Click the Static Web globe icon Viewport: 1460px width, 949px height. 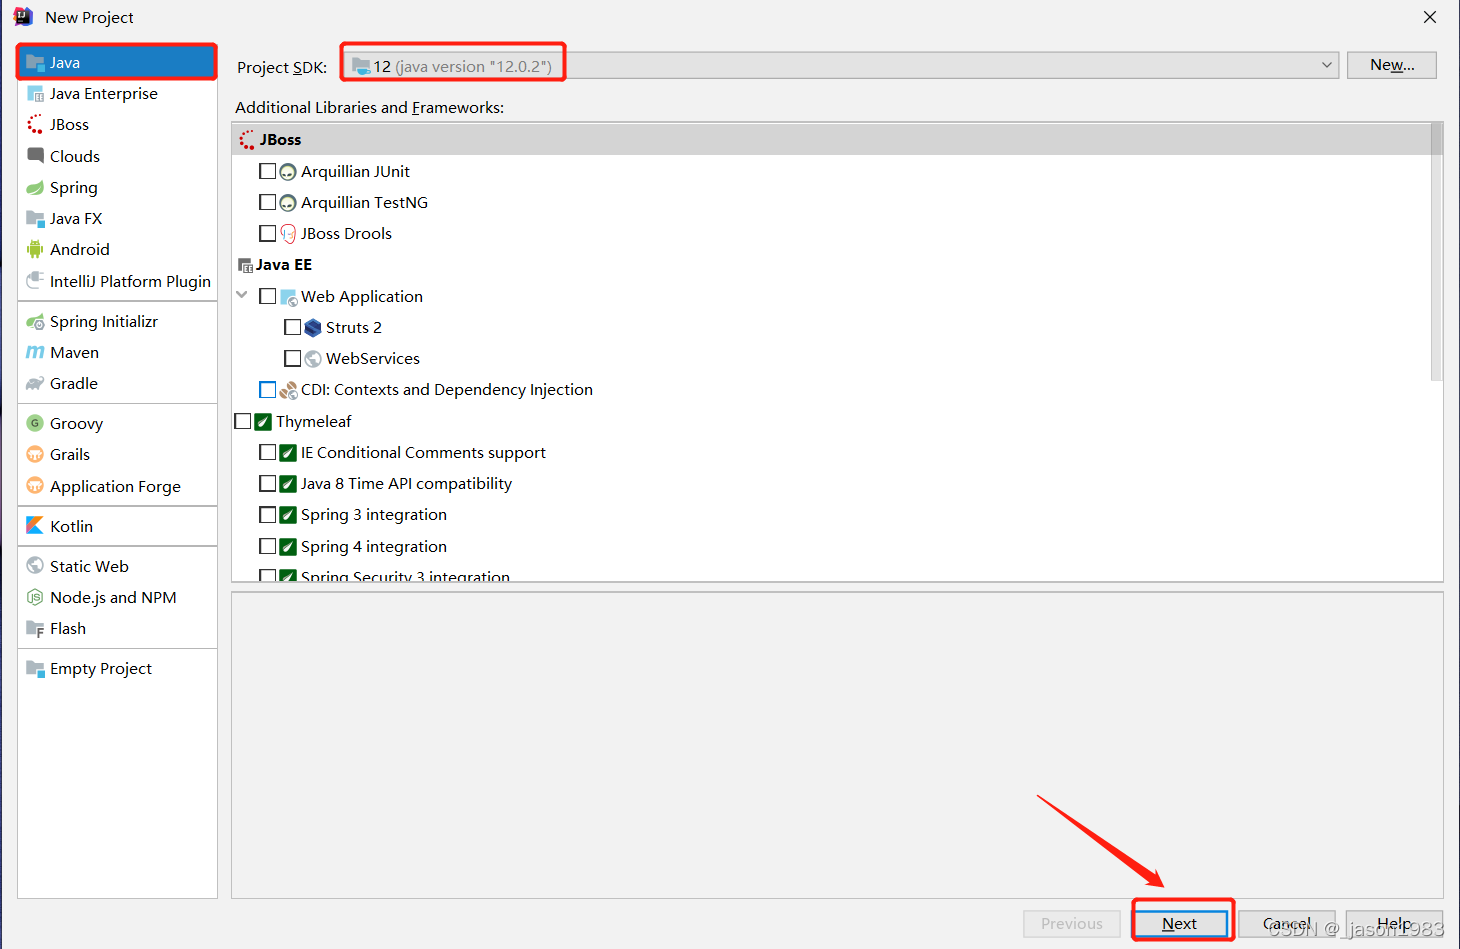(x=35, y=566)
